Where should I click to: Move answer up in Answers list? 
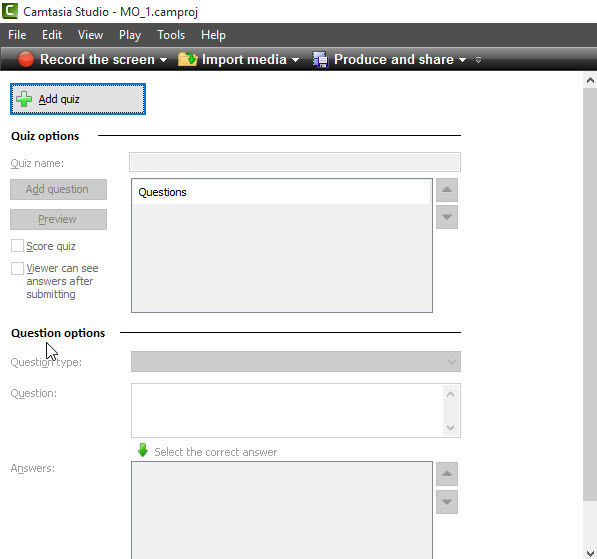[447, 474]
